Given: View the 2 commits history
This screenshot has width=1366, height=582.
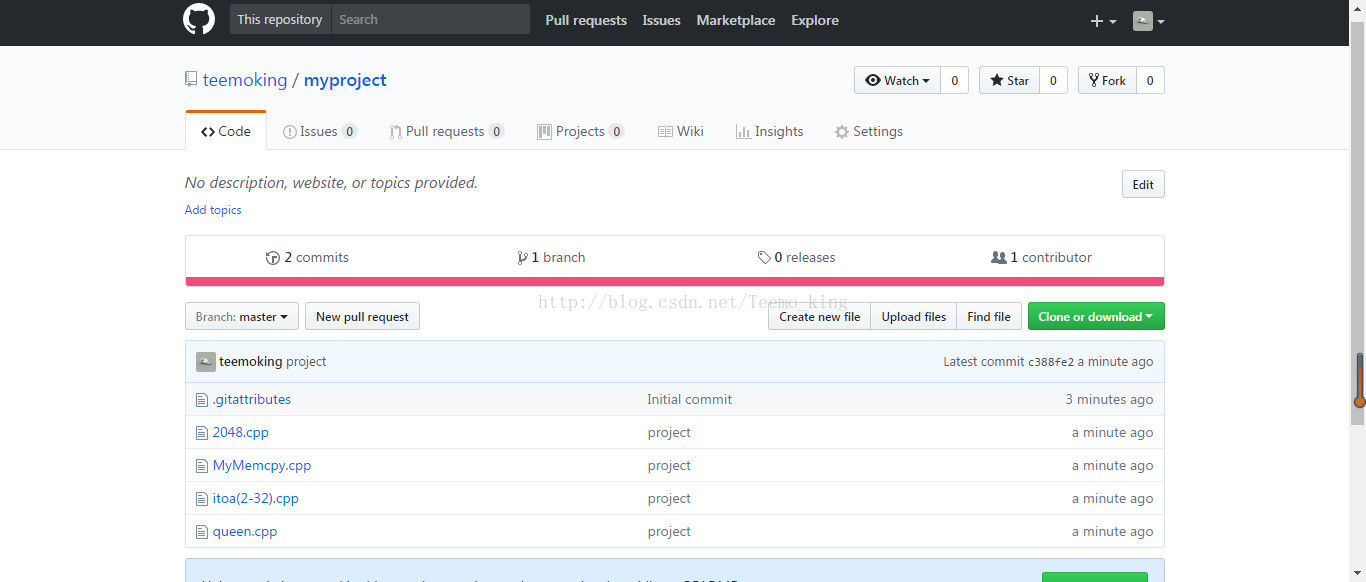Looking at the screenshot, I should (x=307, y=257).
